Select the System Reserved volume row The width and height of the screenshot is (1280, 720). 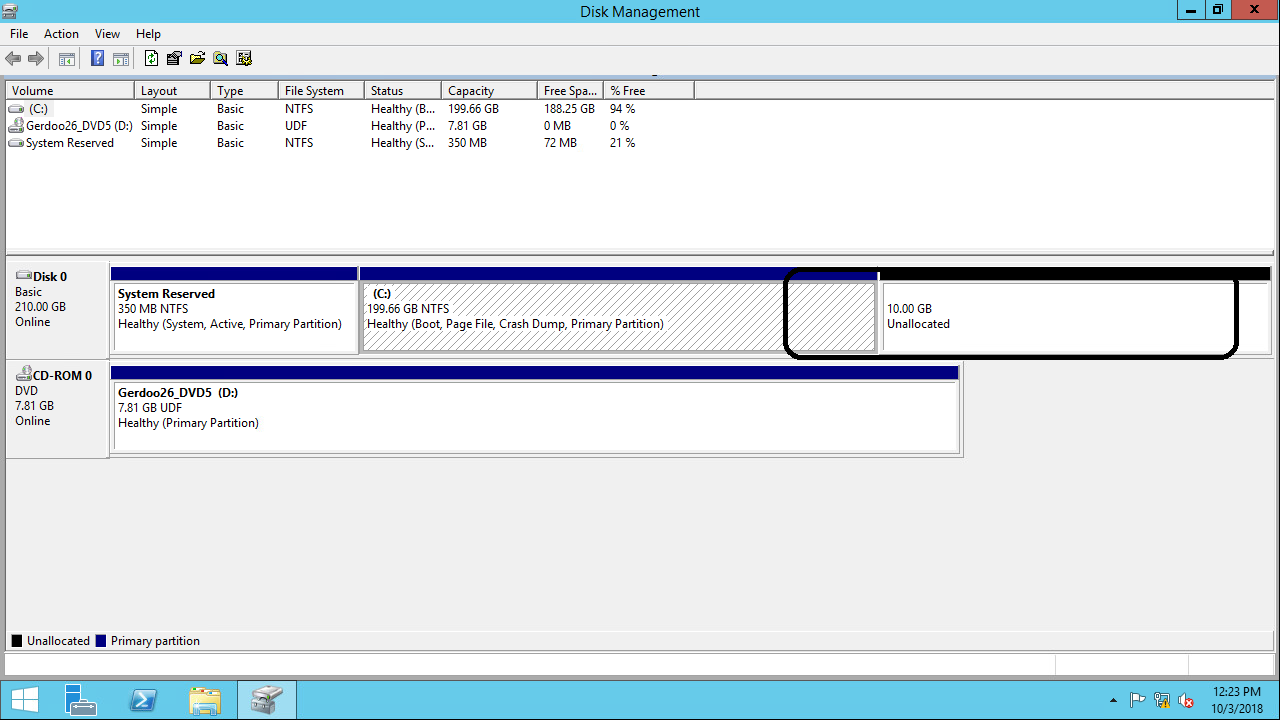click(x=69, y=143)
